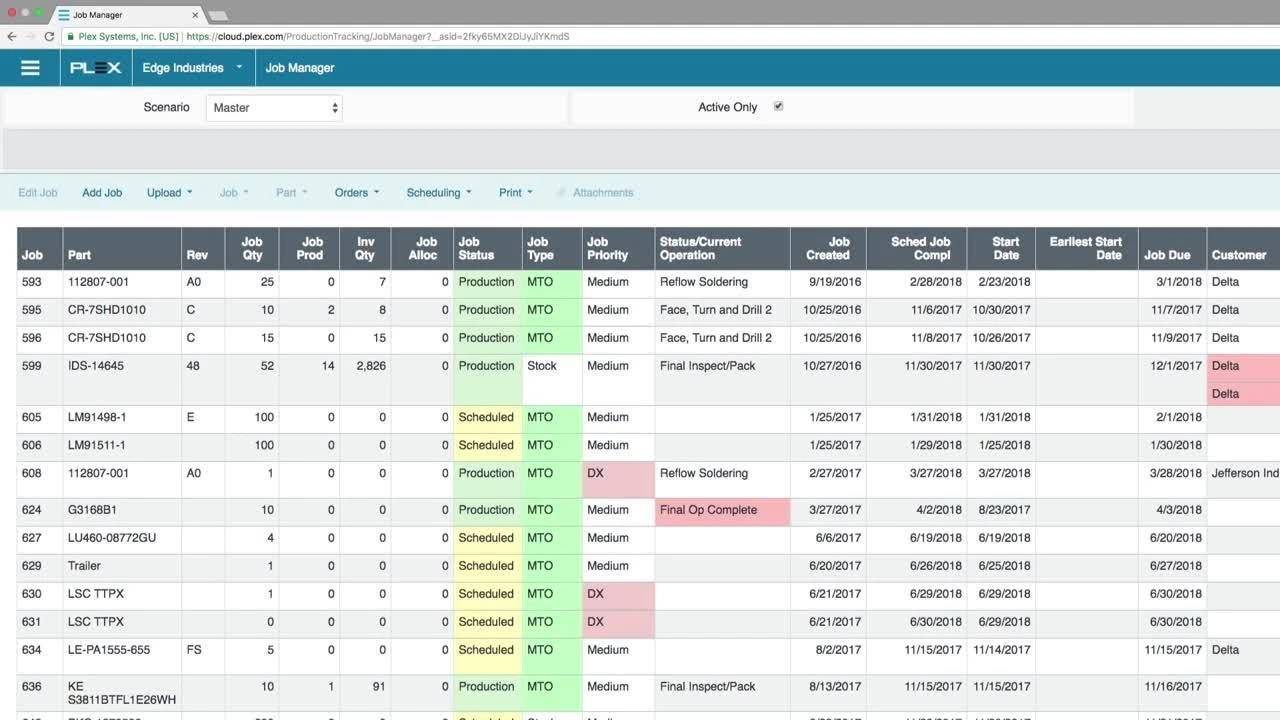Viewport: 1280px width, 720px height.
Task: Click the Add Job button
Action: pyautogui.click(x=102, y=193)
